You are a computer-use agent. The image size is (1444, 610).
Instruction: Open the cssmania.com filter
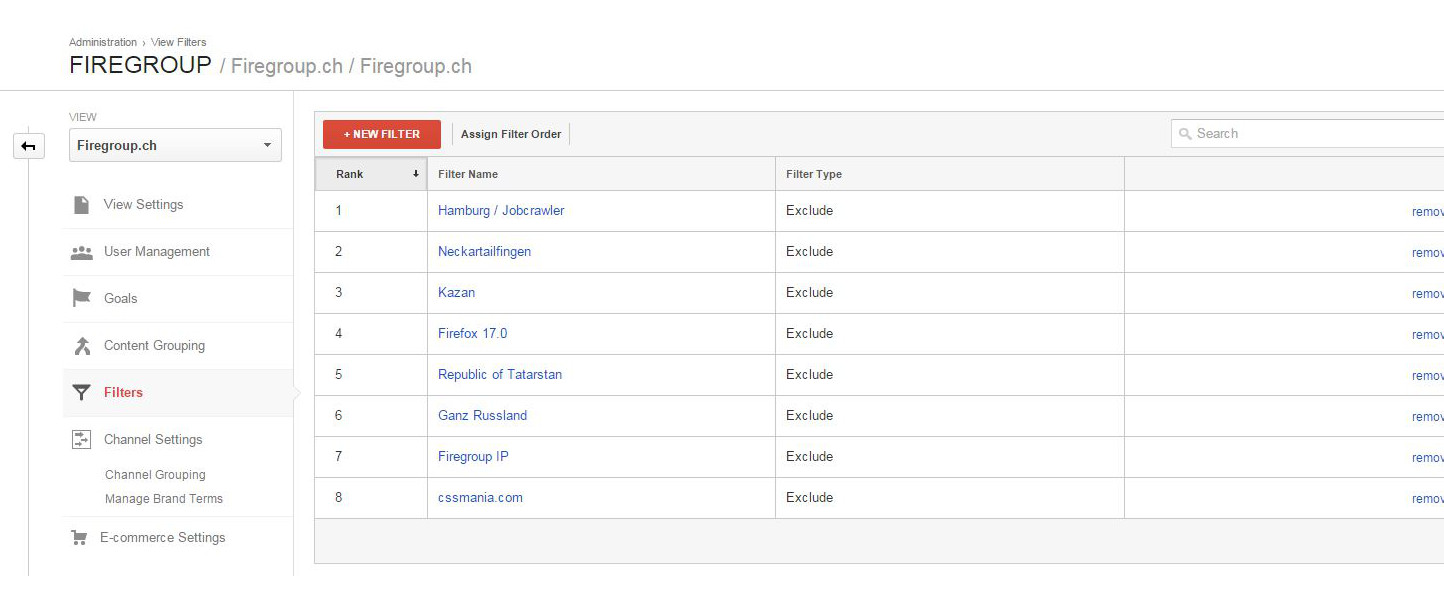[x=480, y=498]
